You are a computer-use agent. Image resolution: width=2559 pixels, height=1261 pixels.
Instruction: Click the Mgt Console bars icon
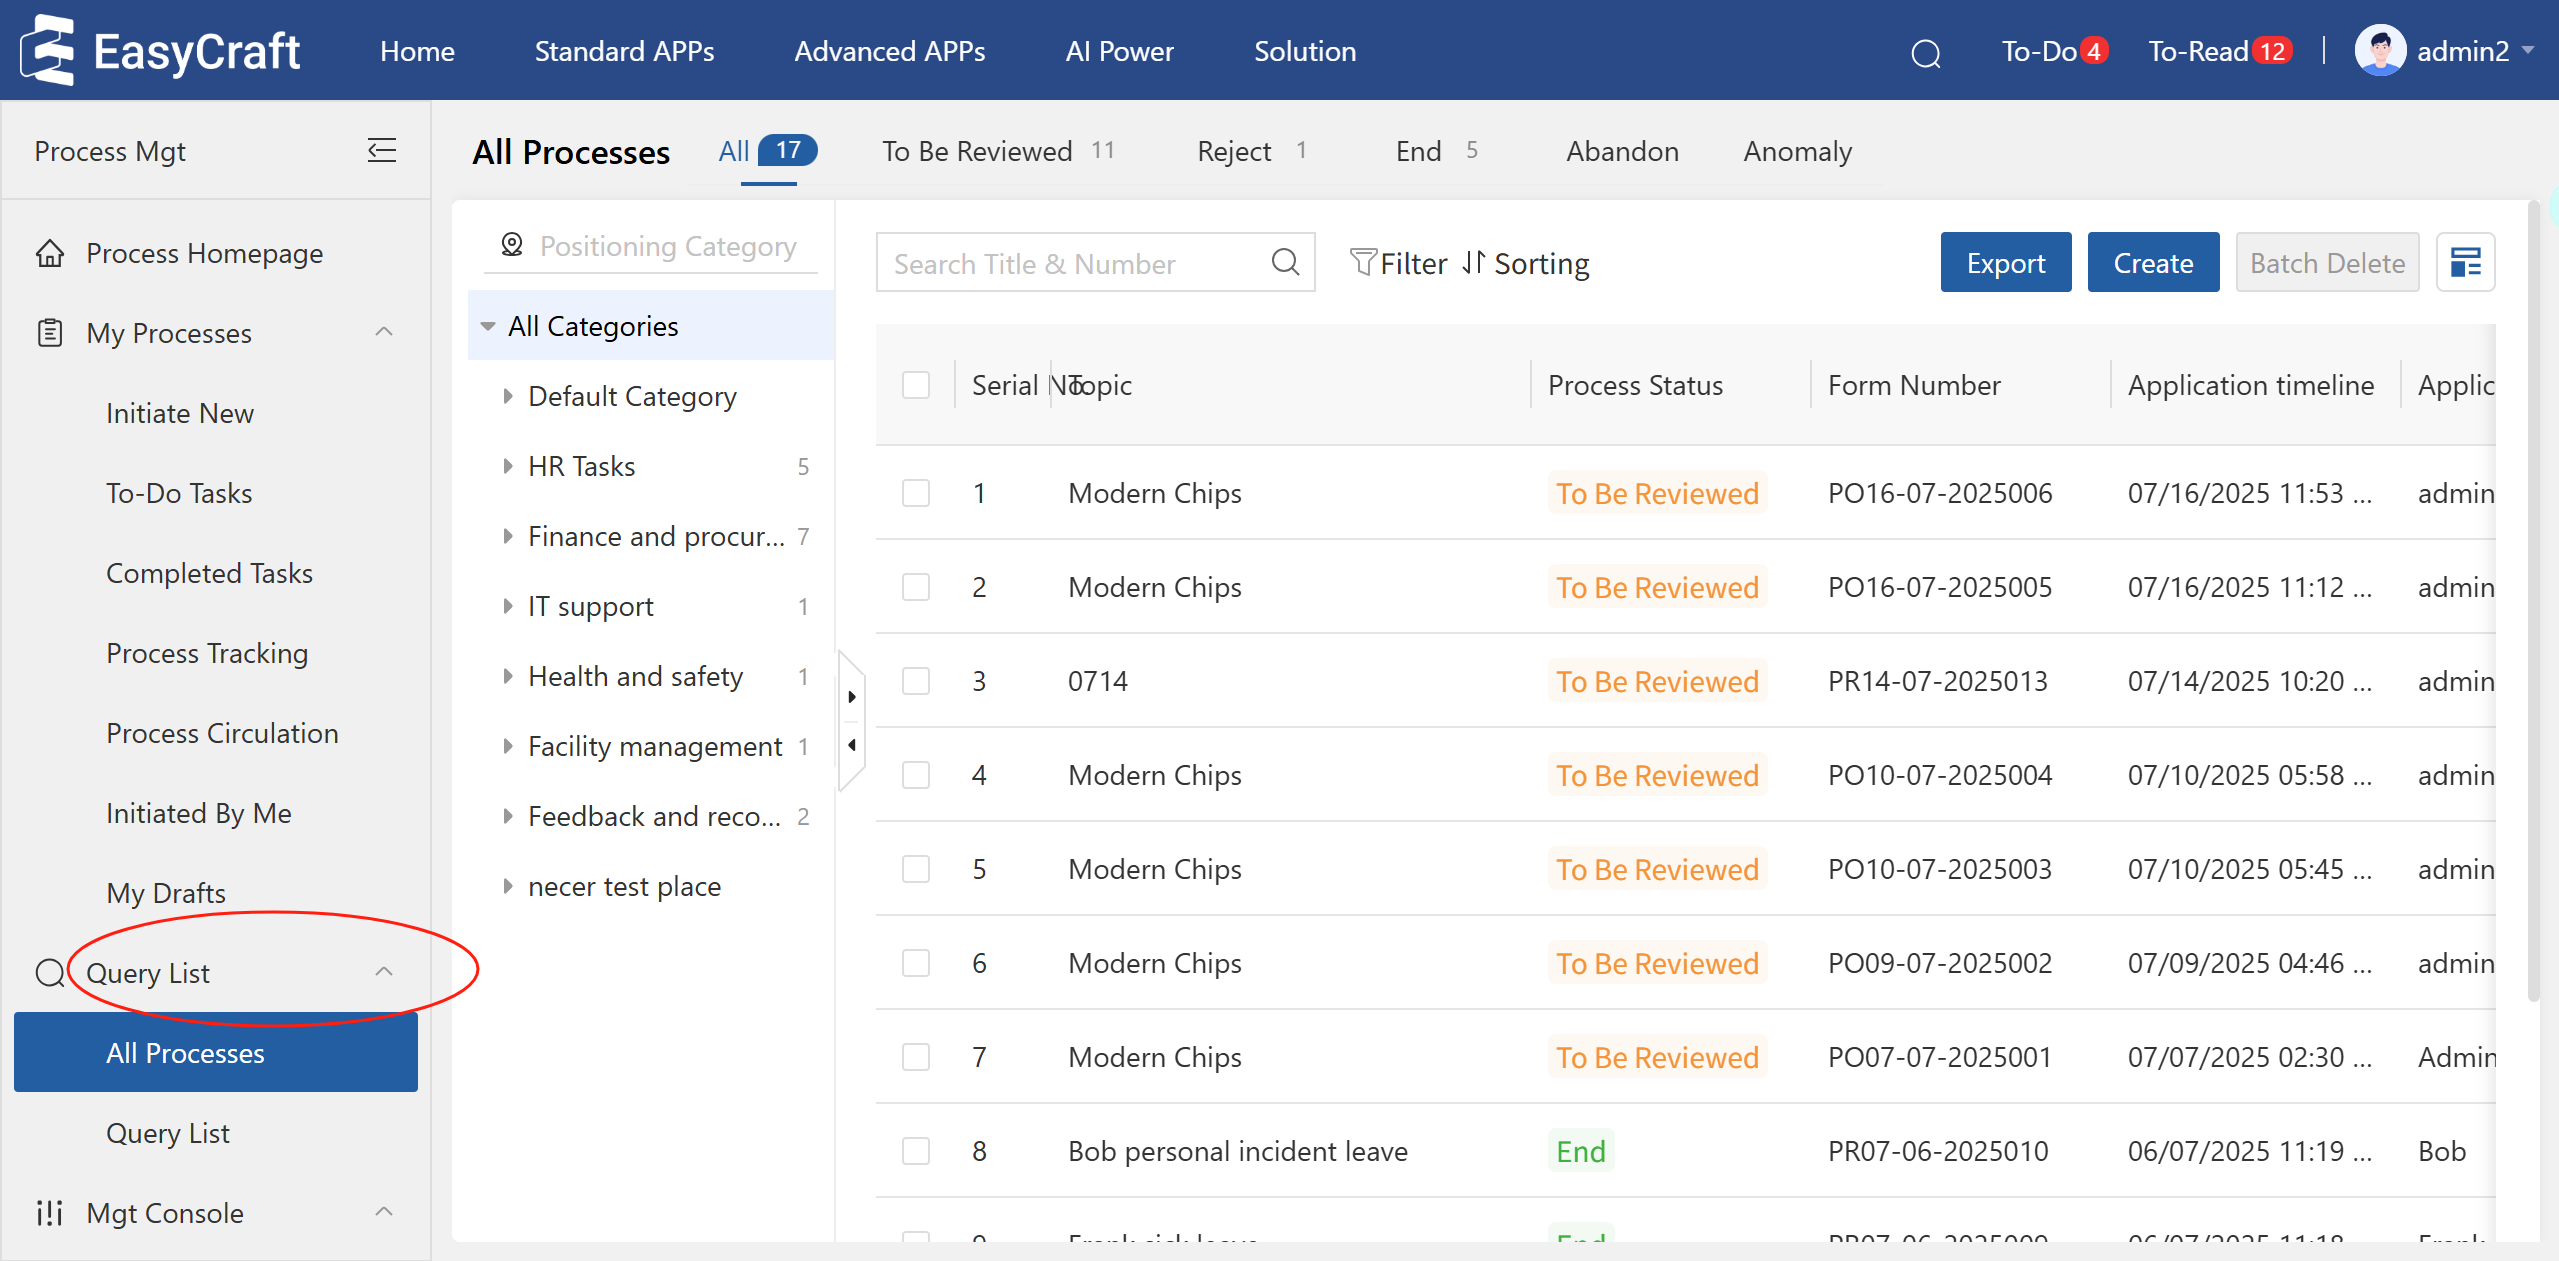(50, 1213)
